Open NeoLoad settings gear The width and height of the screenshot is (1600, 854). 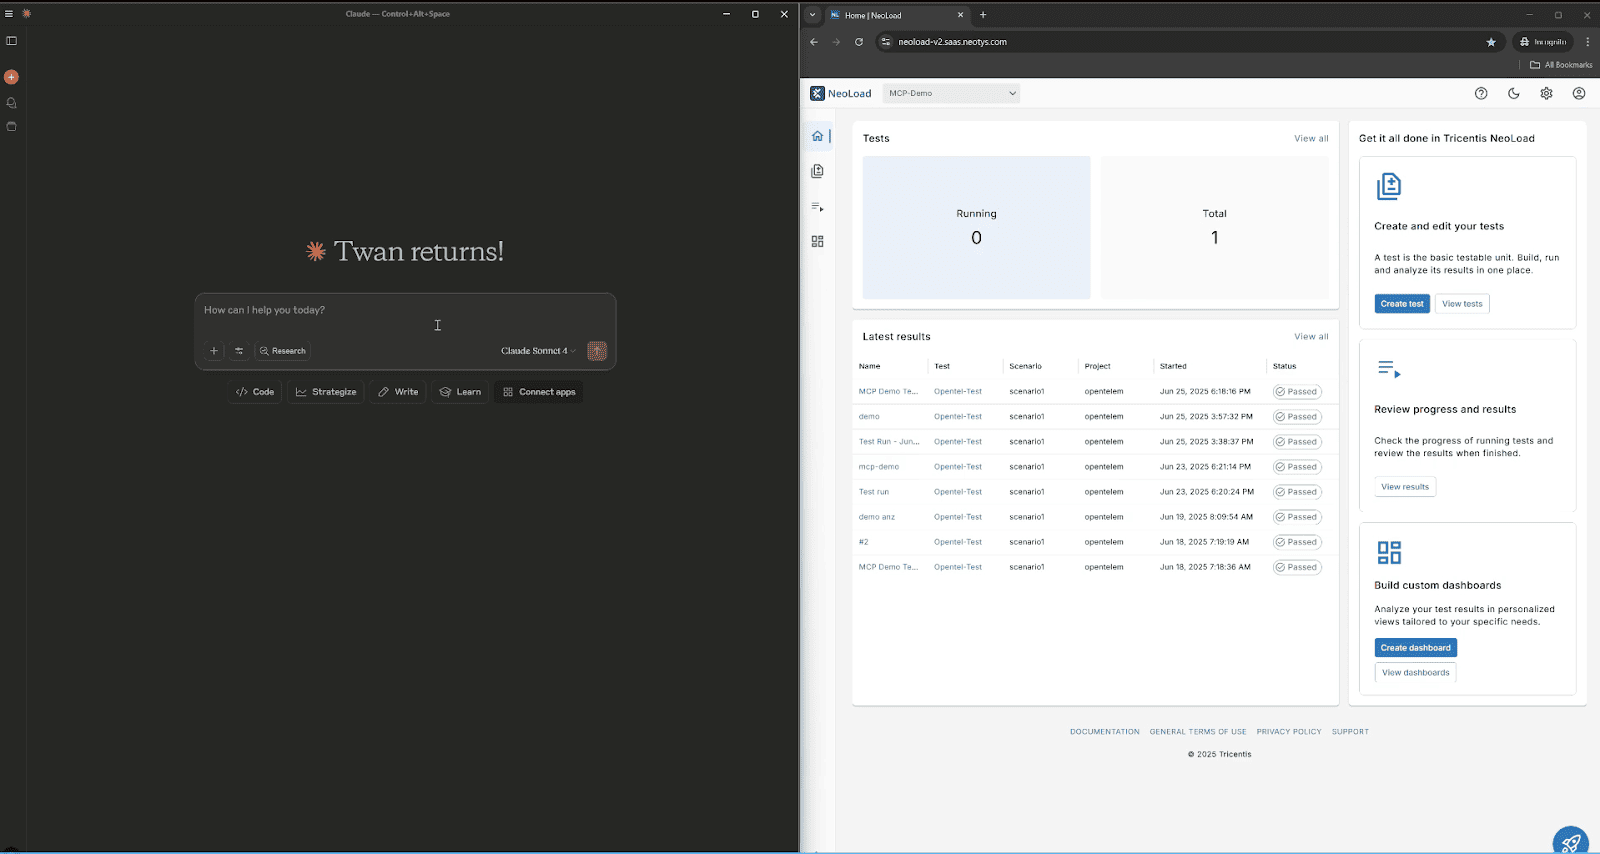(x=1546, y=93)
